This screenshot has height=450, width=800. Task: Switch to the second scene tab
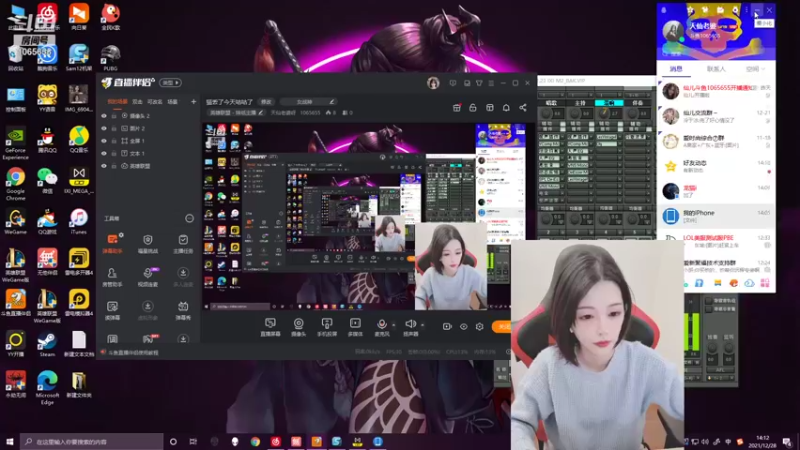137,102
